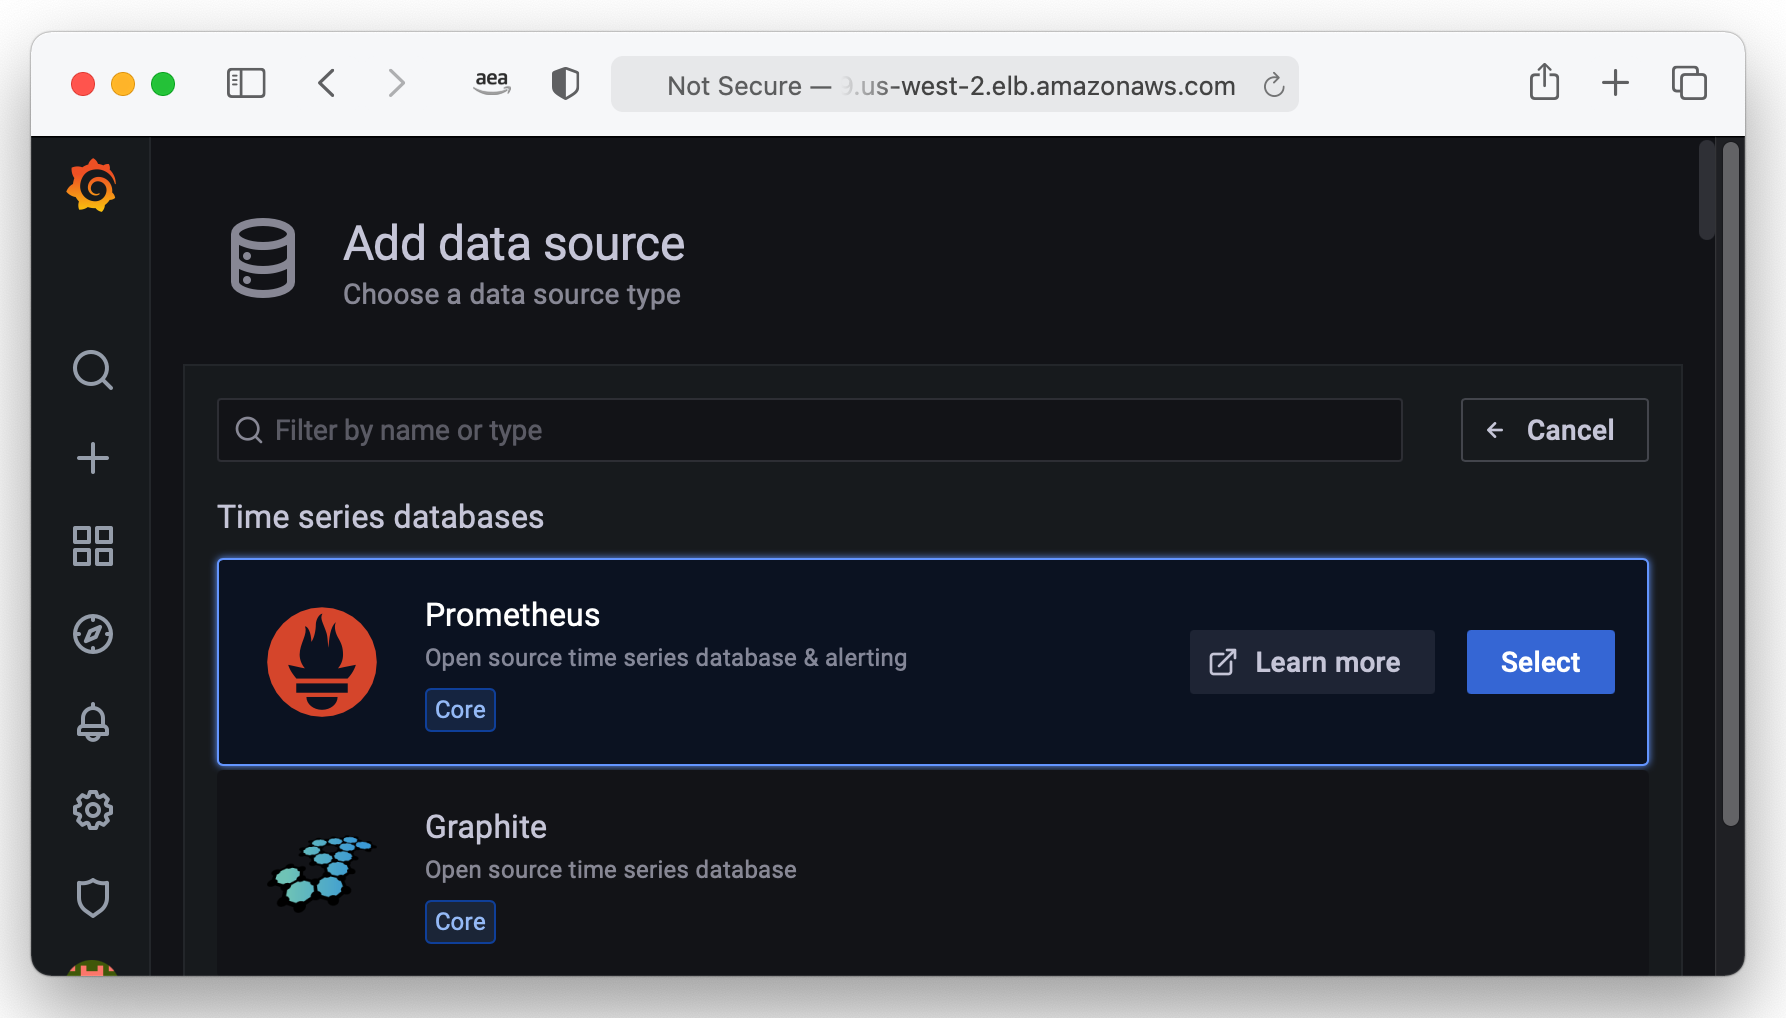Open the privacy report shield icon
The height and width of the screenshot is (1018, 1786).
566,83
